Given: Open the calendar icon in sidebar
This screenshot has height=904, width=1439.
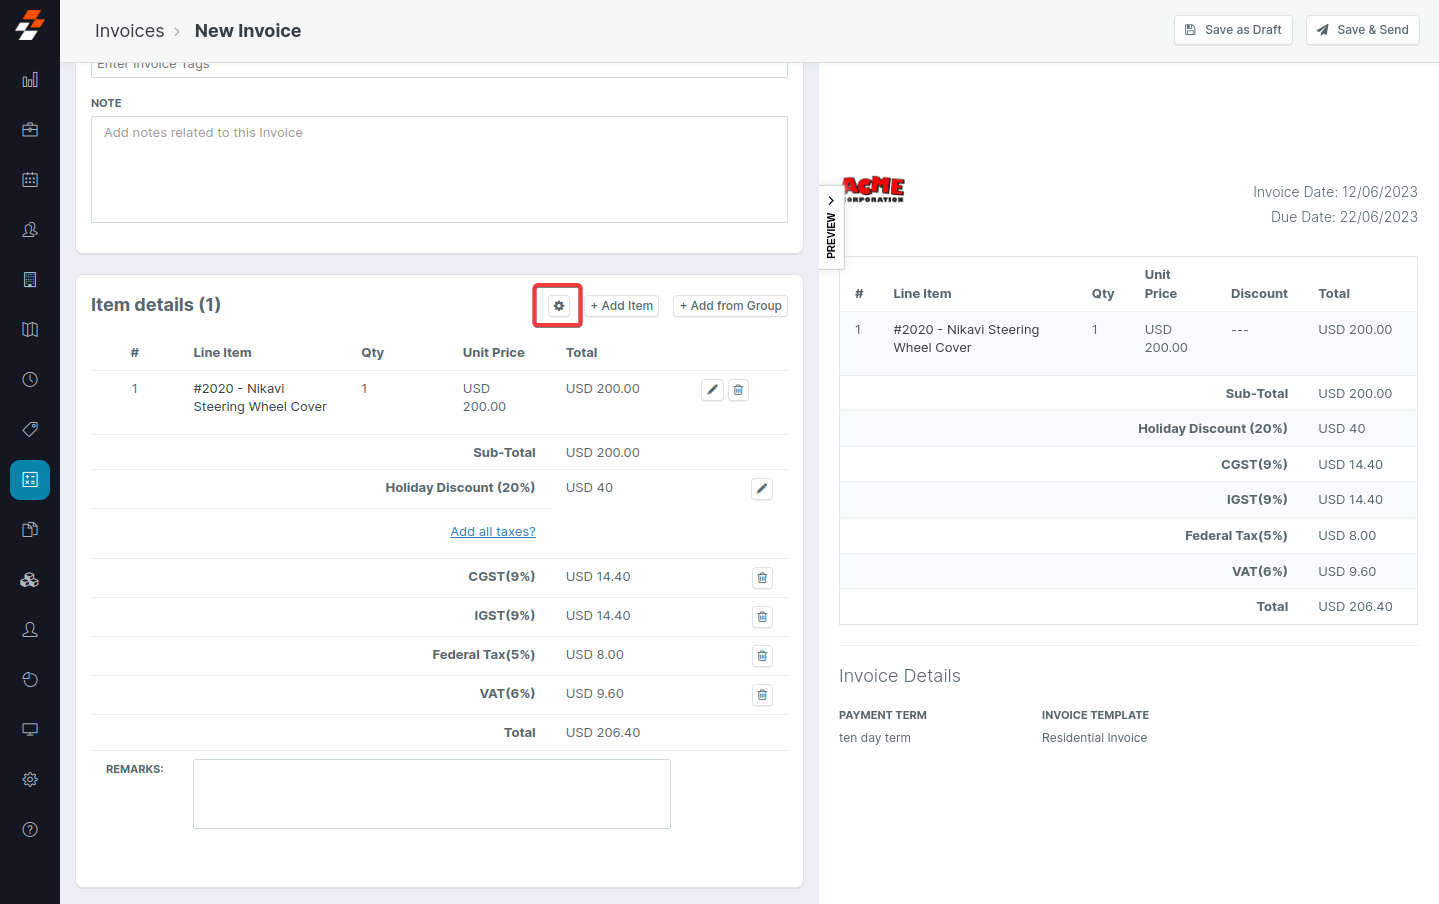Looking at the screenshot, I should click(30, 180).
